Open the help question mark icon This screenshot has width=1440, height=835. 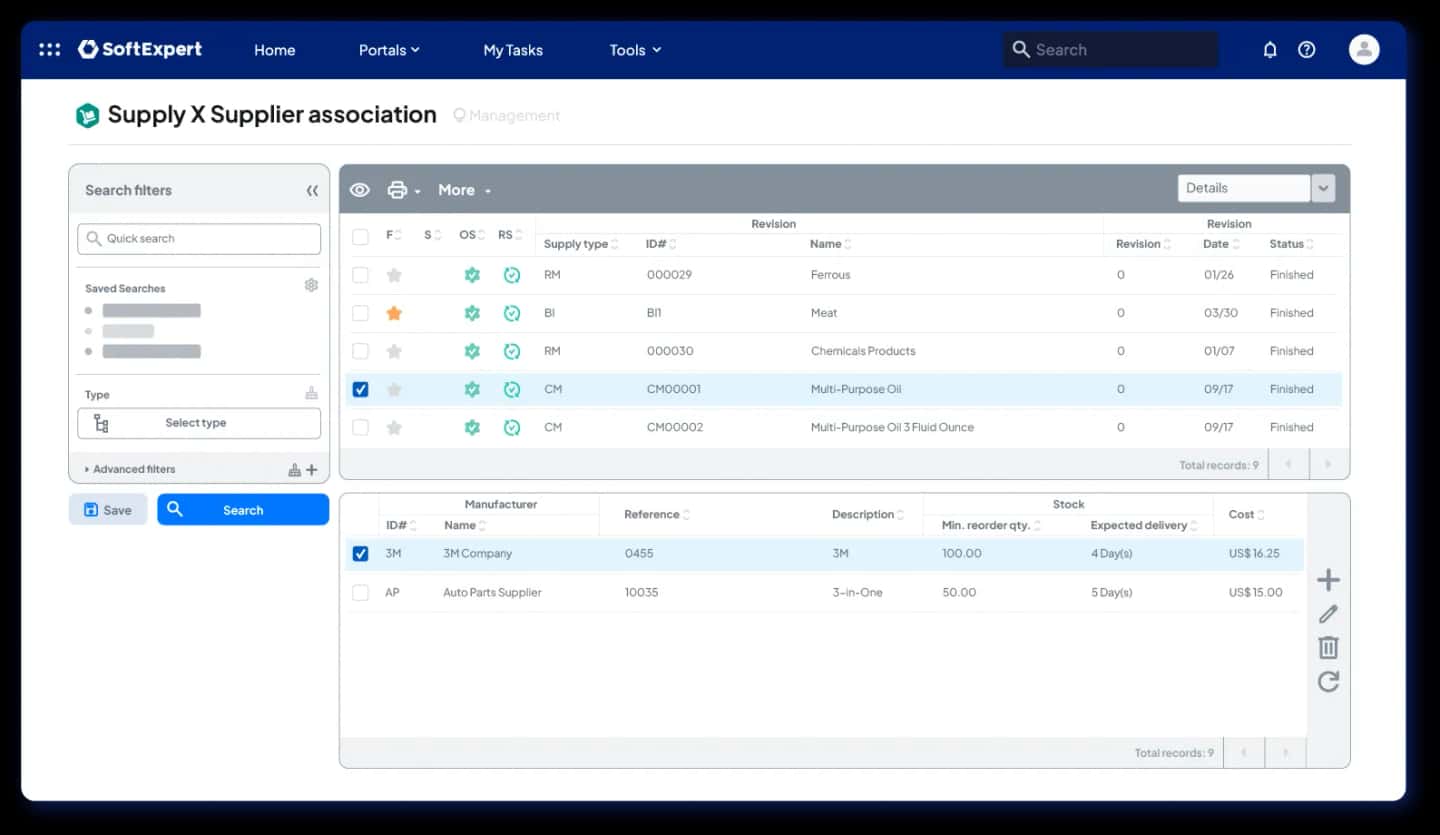coord(1307,49)
